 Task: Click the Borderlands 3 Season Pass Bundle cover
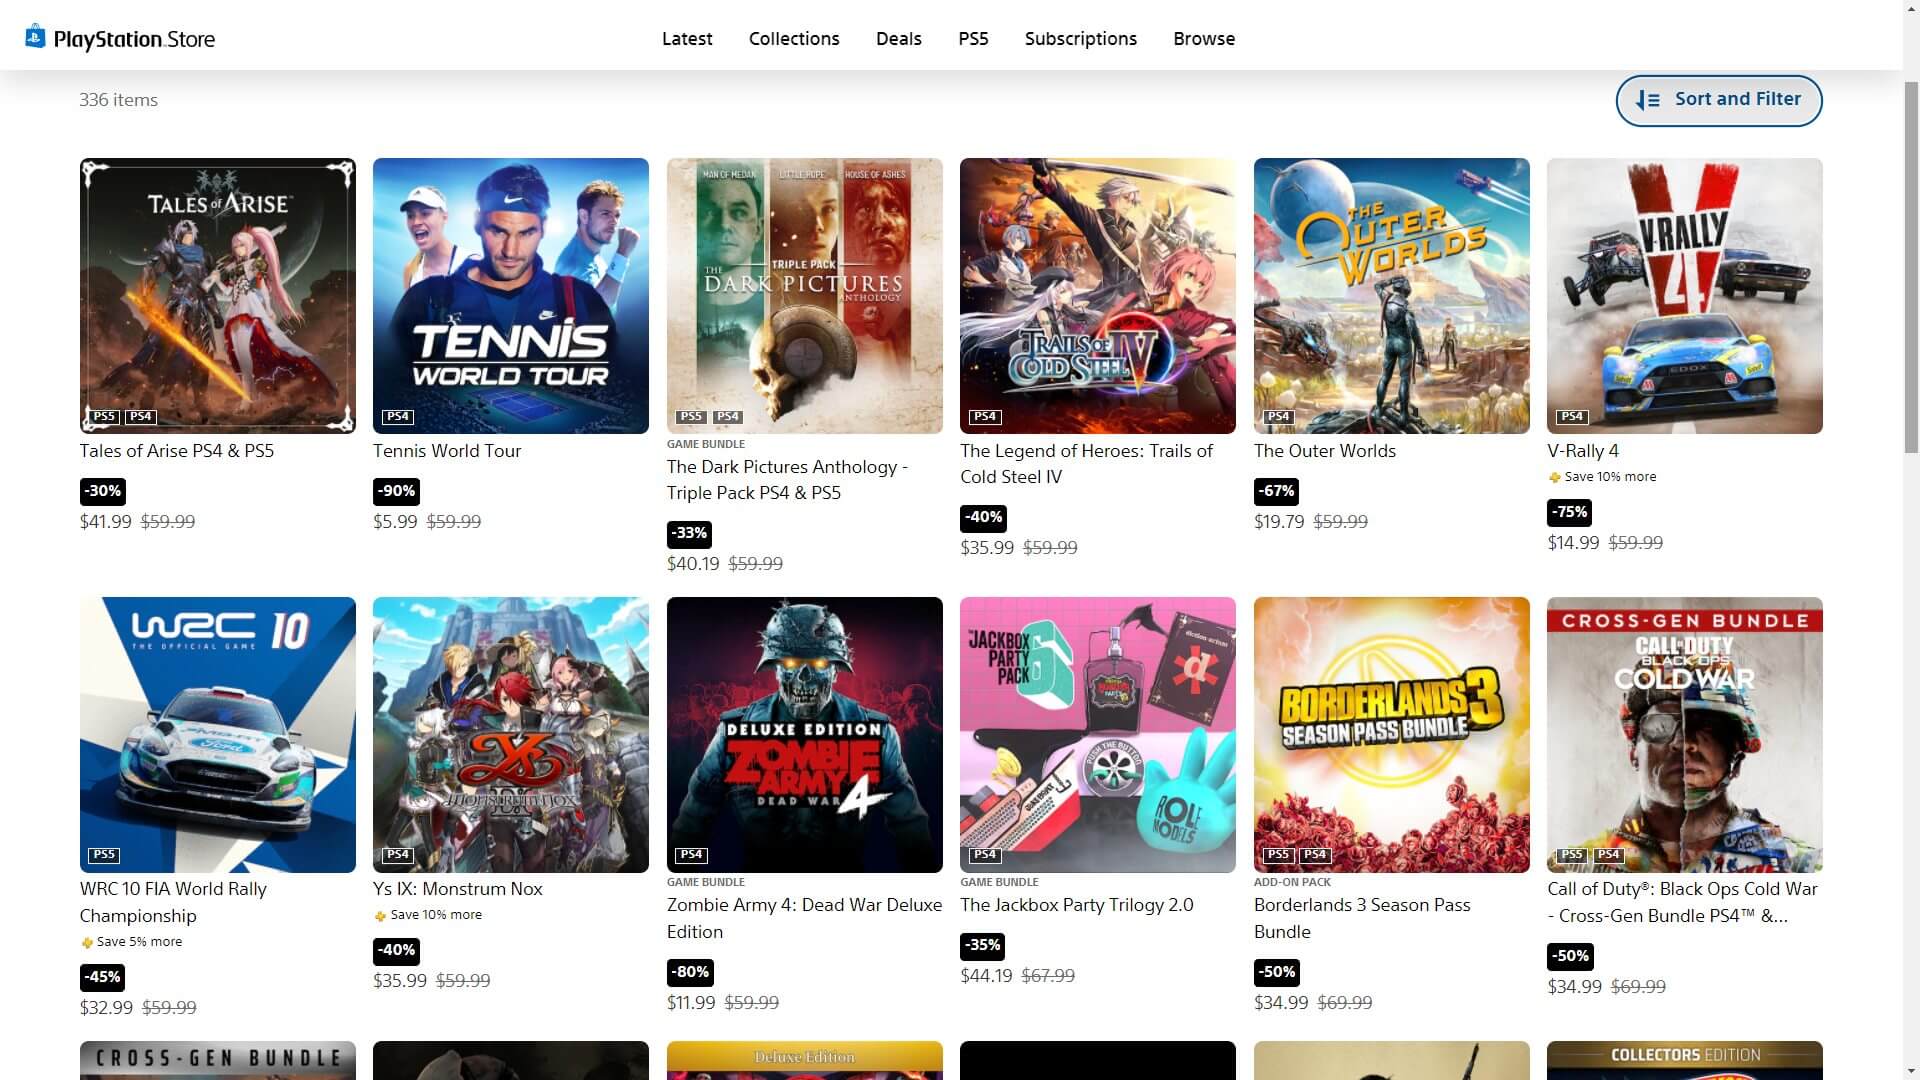1391,735
